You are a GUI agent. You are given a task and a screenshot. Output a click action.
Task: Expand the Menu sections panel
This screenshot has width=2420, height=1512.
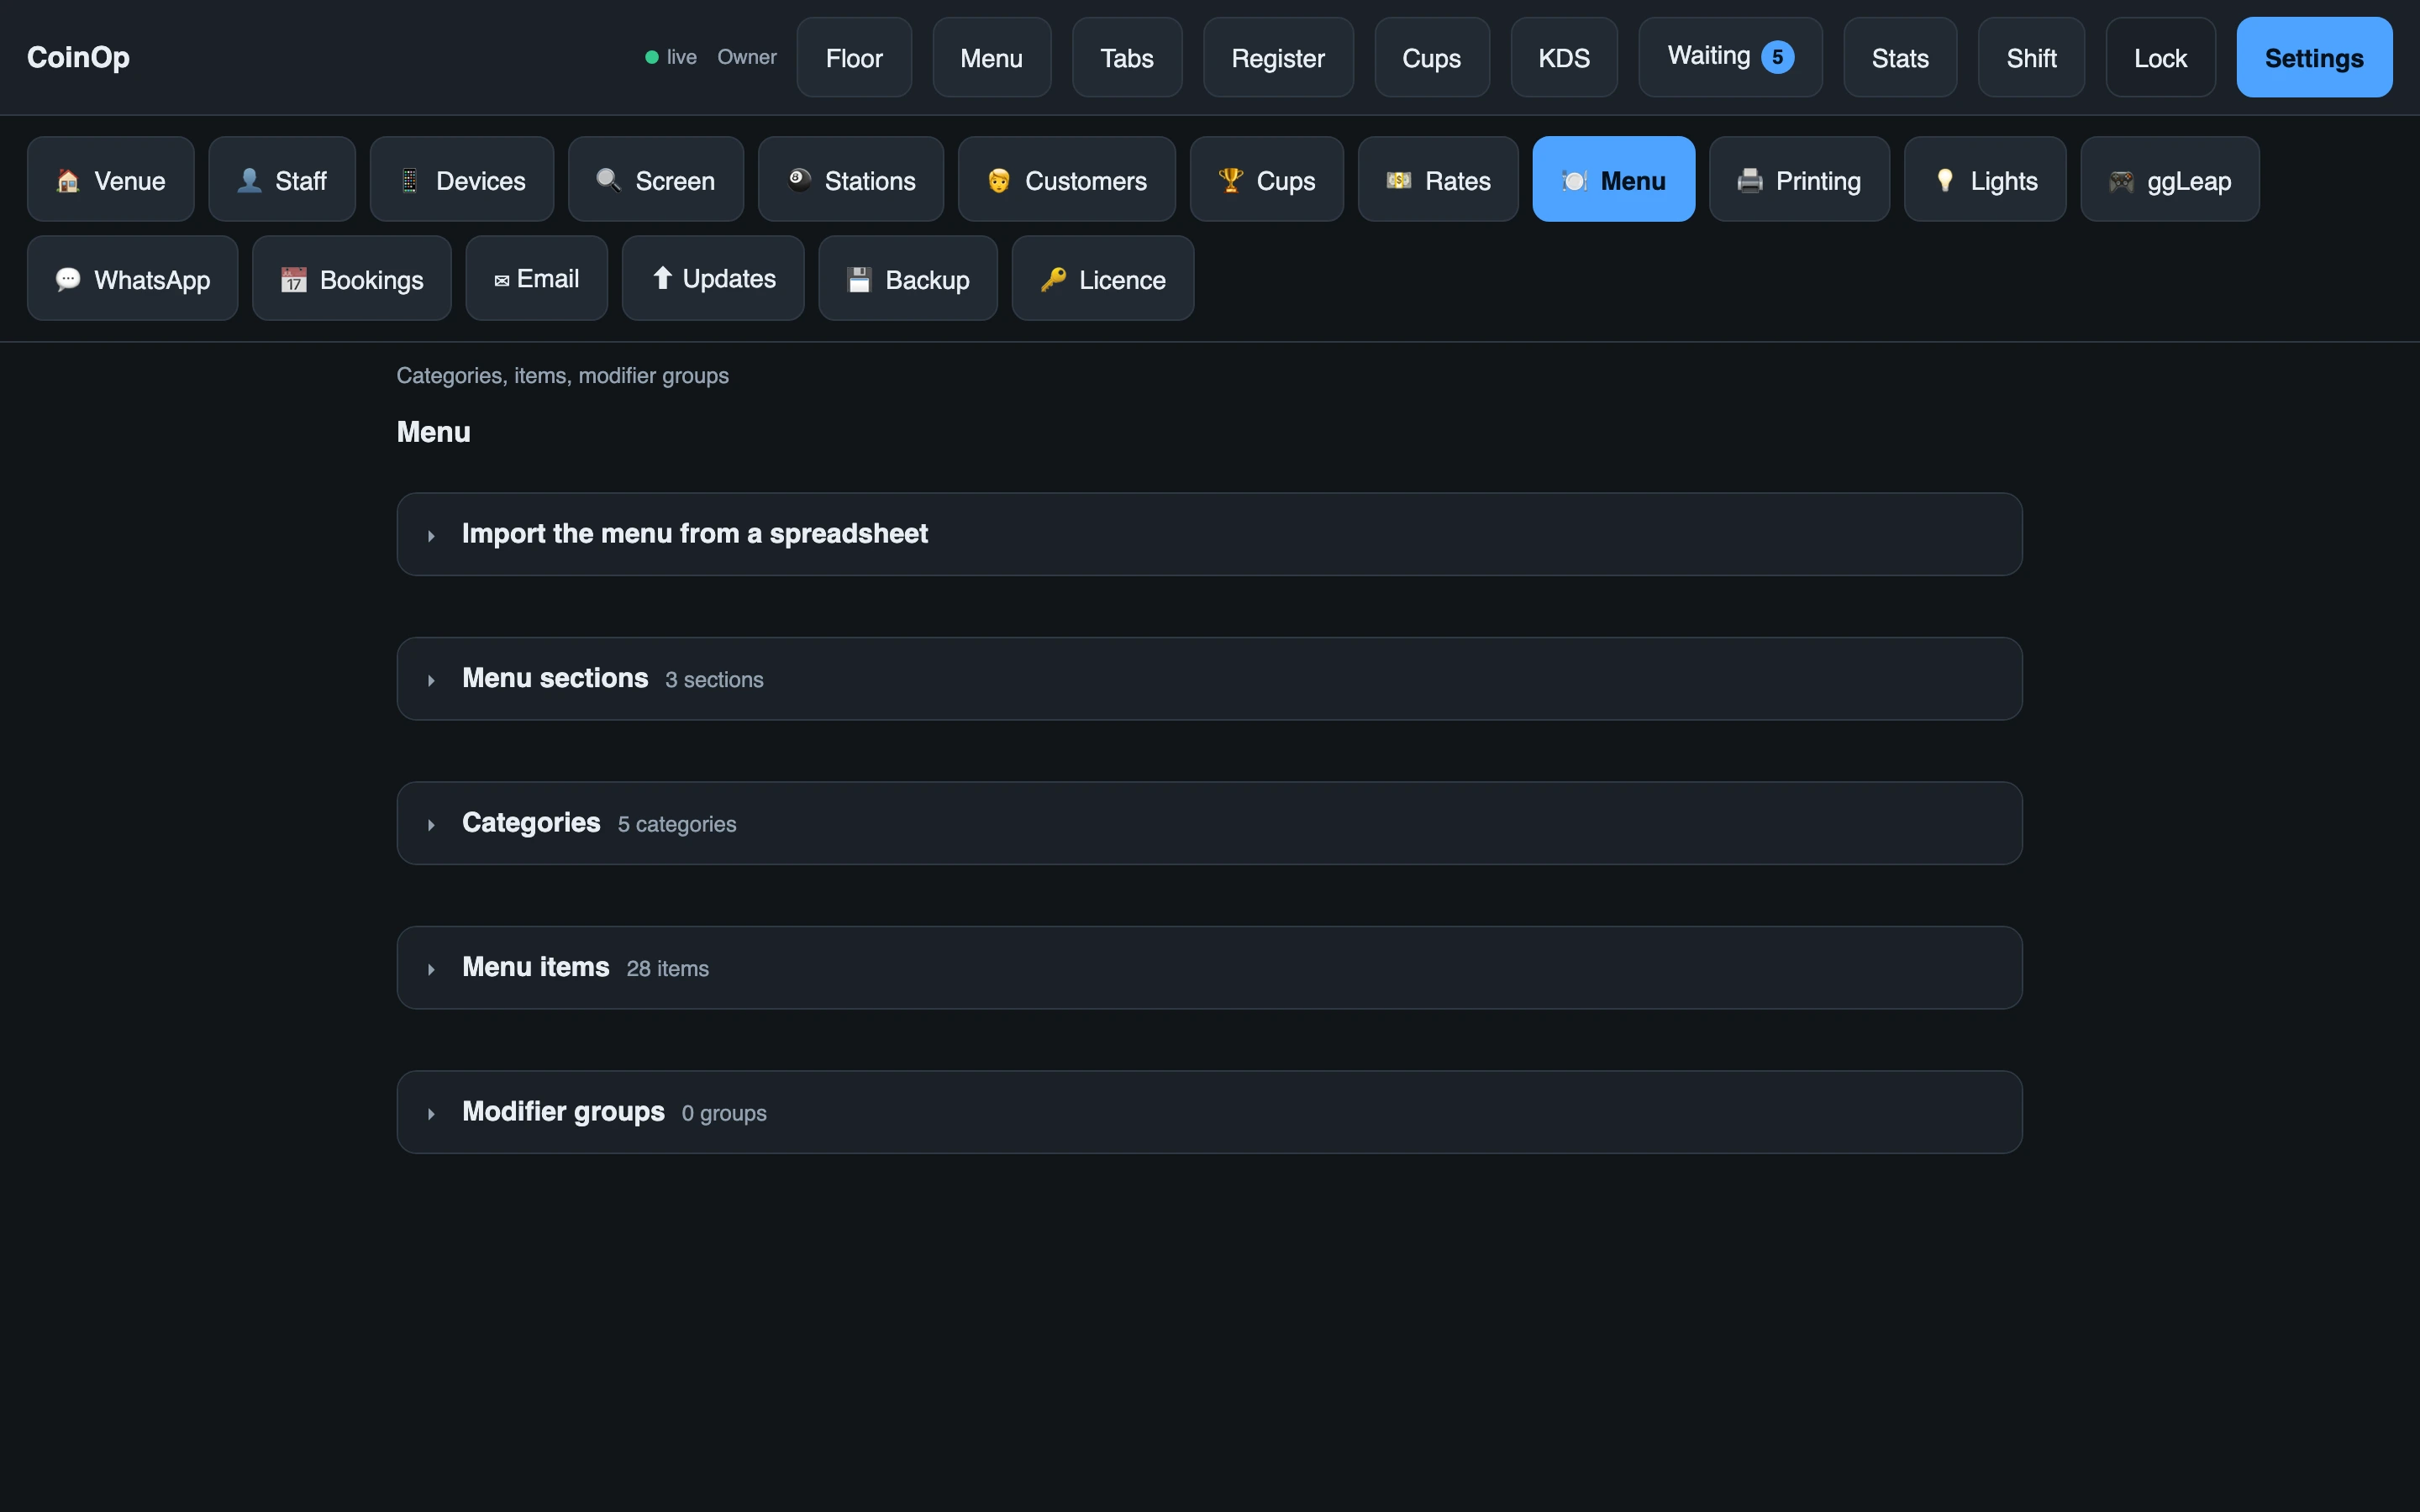(1209, 679)
